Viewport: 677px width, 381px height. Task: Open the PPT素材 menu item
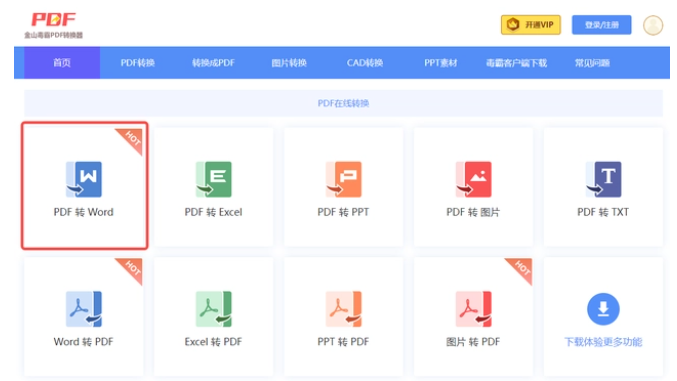click(440, 63)
